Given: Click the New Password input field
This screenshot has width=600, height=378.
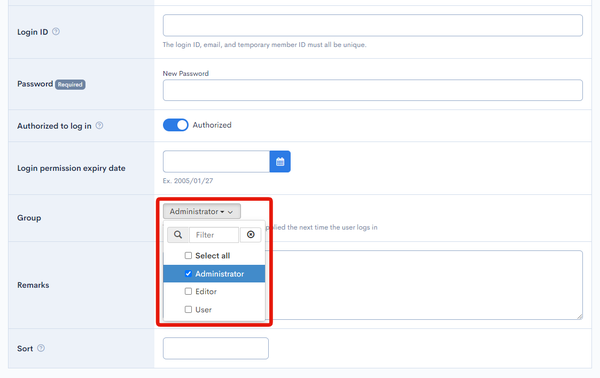Looking at the screenshot, I should pyautogui.click(x=373, y=90).
